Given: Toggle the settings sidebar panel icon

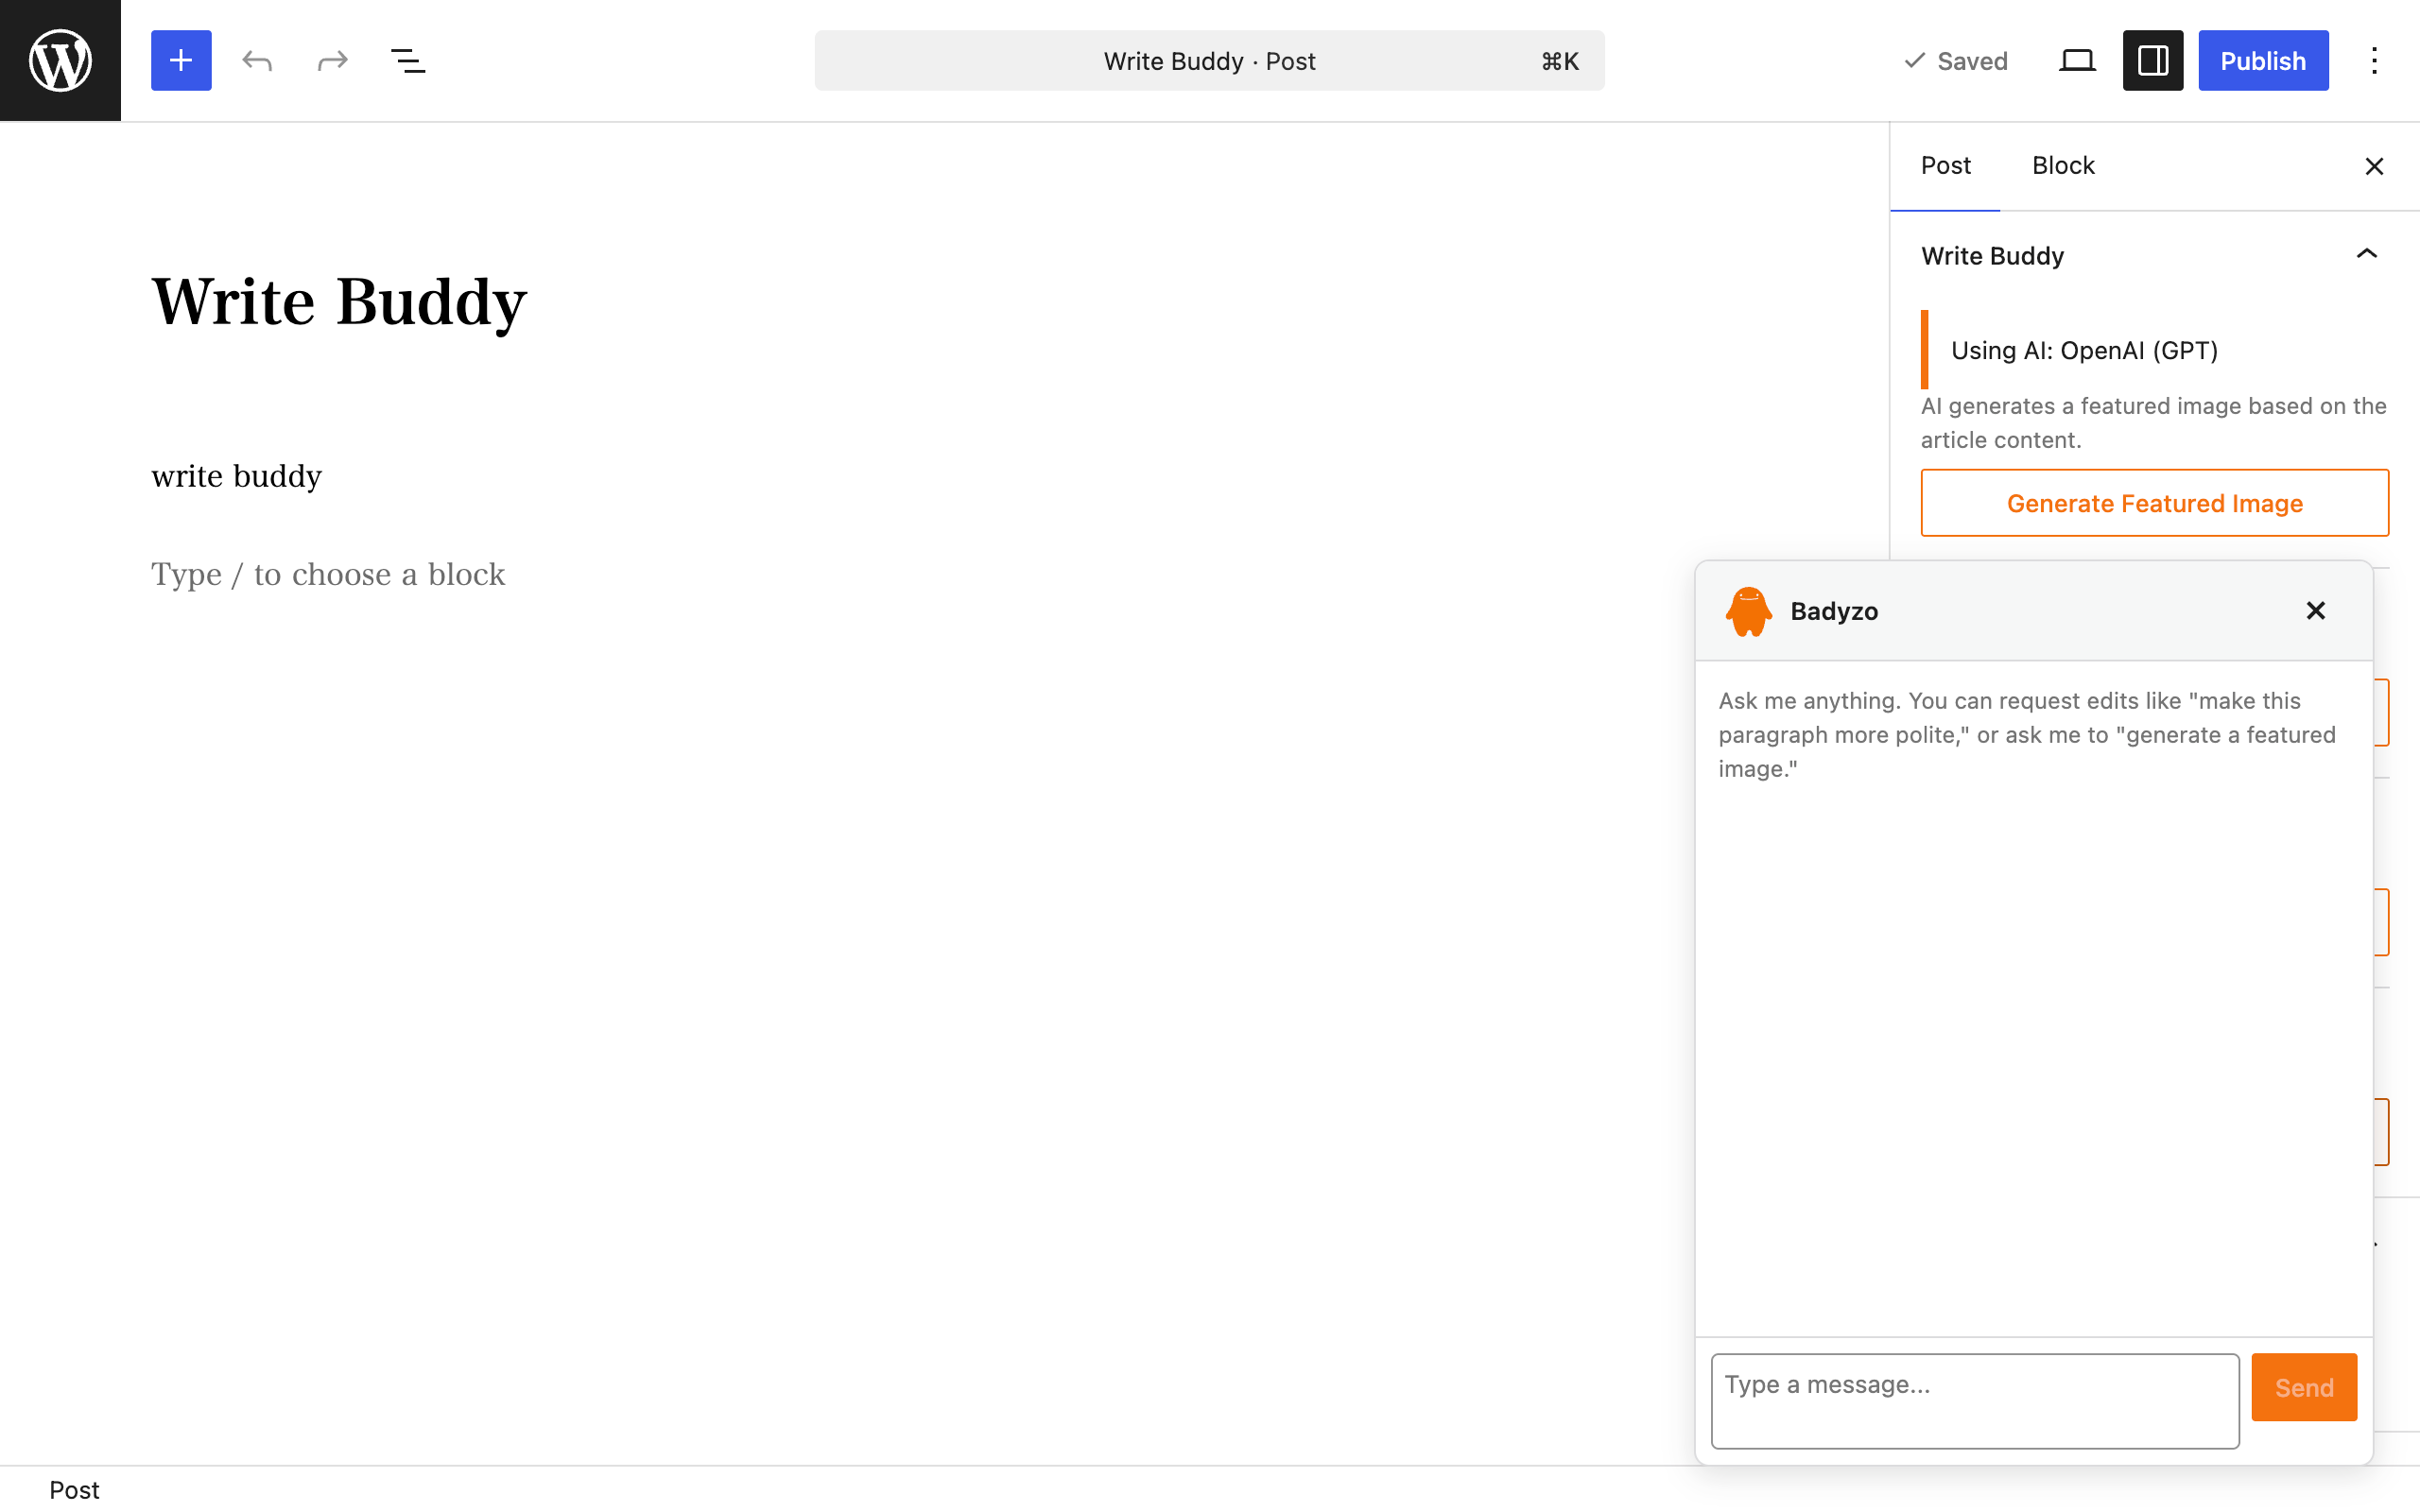Looking at the screenshot, I should click(x=2153, y=60).
